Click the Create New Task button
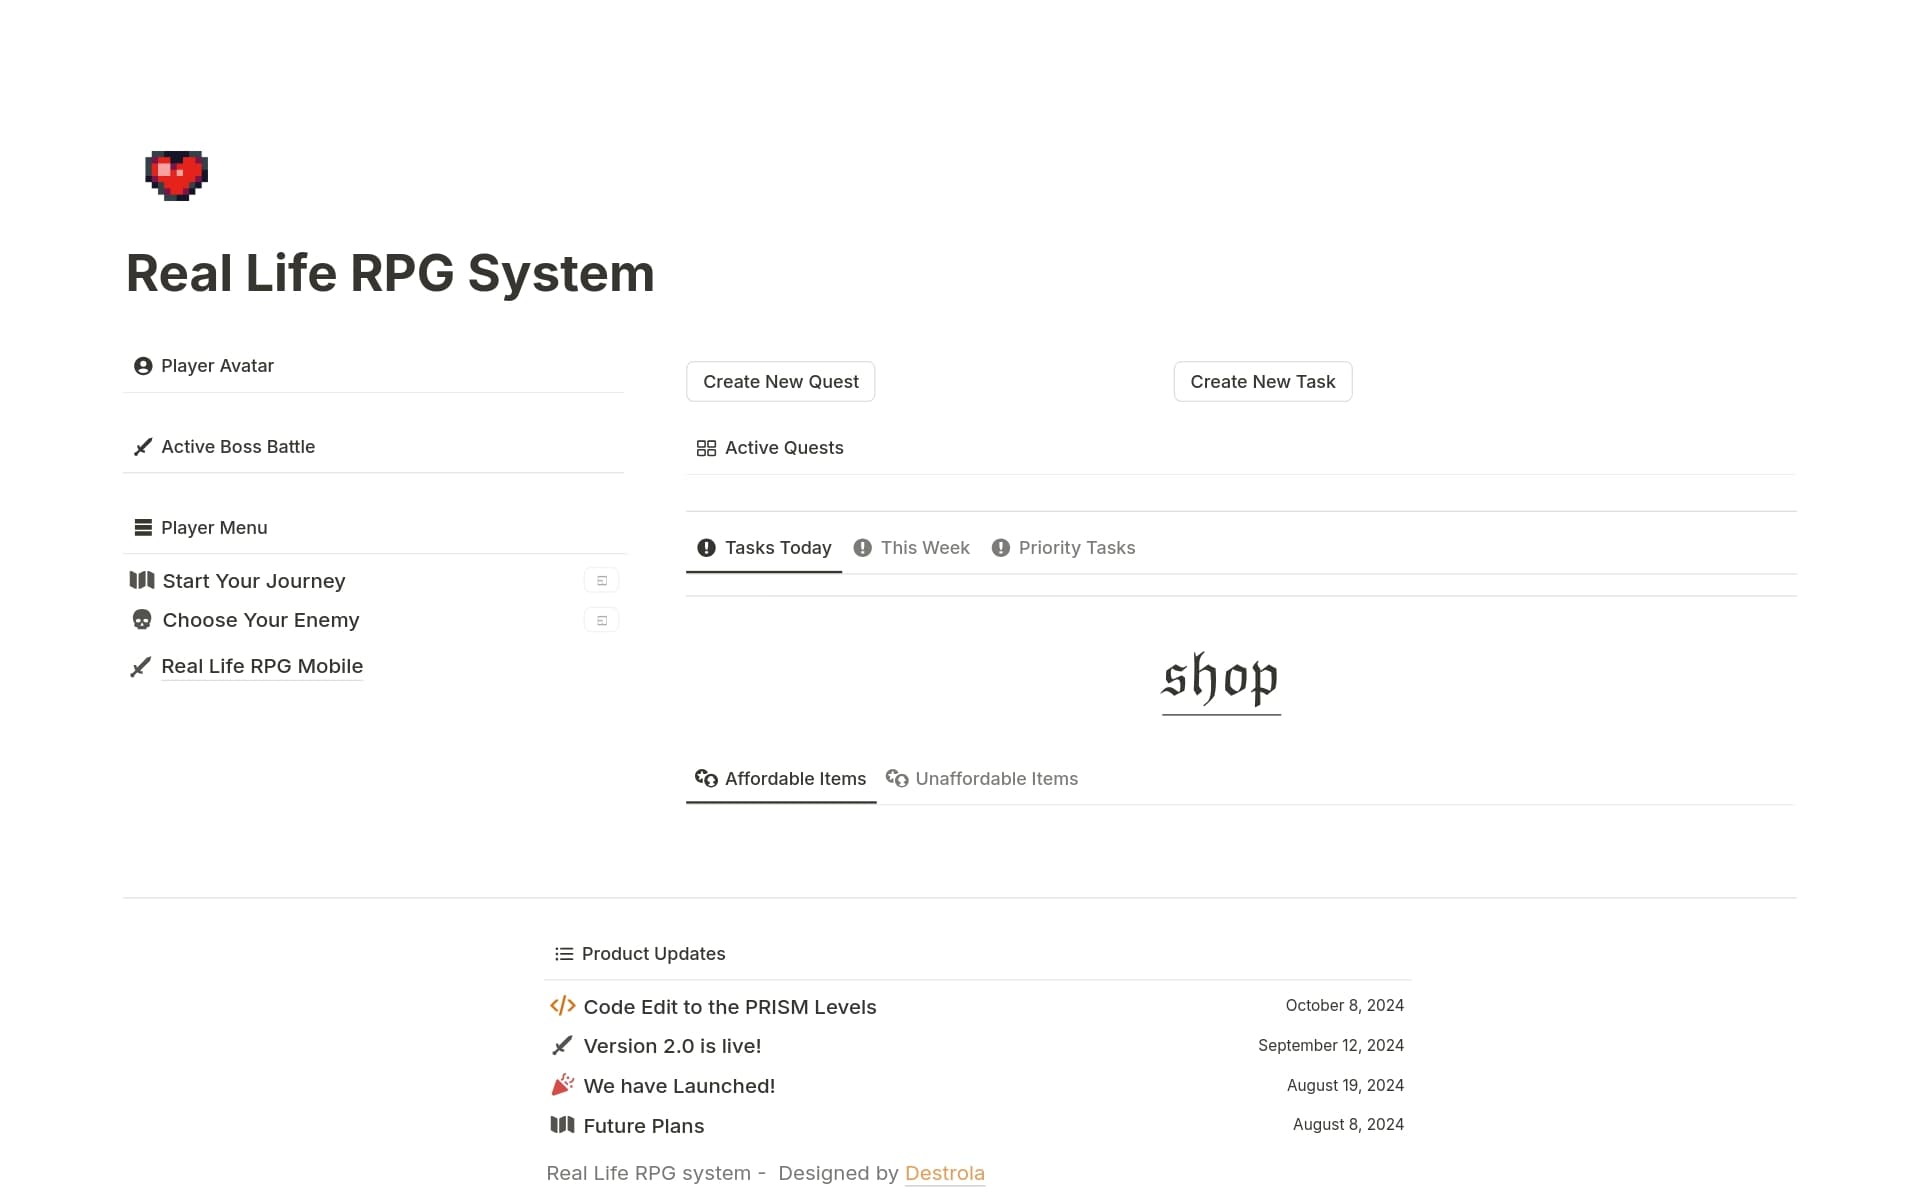 pos(1262,381)
